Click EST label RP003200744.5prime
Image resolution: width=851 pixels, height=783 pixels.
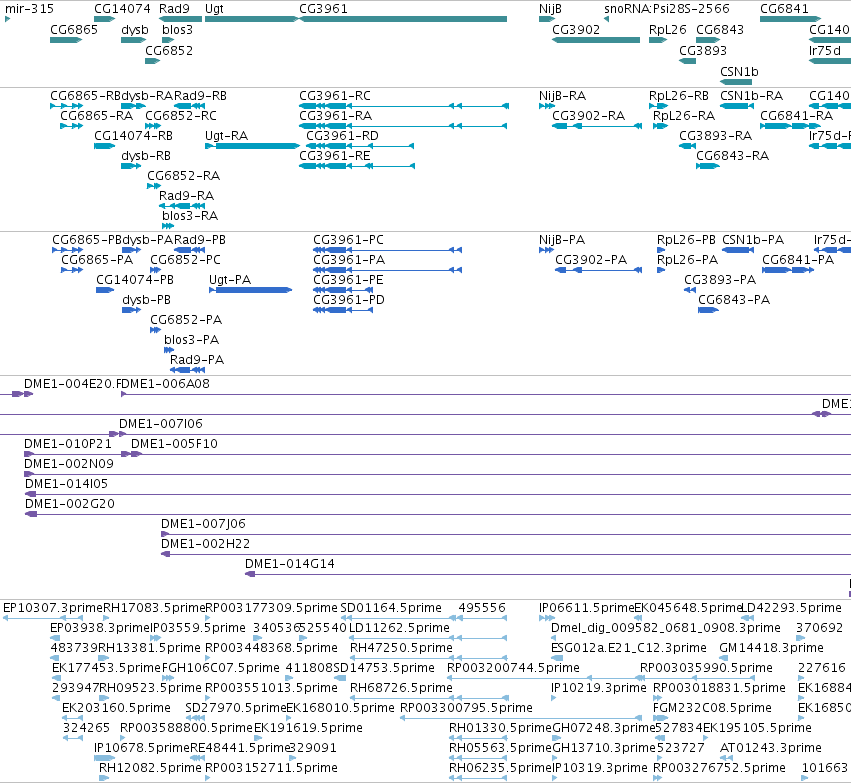[x=513, y=667]
